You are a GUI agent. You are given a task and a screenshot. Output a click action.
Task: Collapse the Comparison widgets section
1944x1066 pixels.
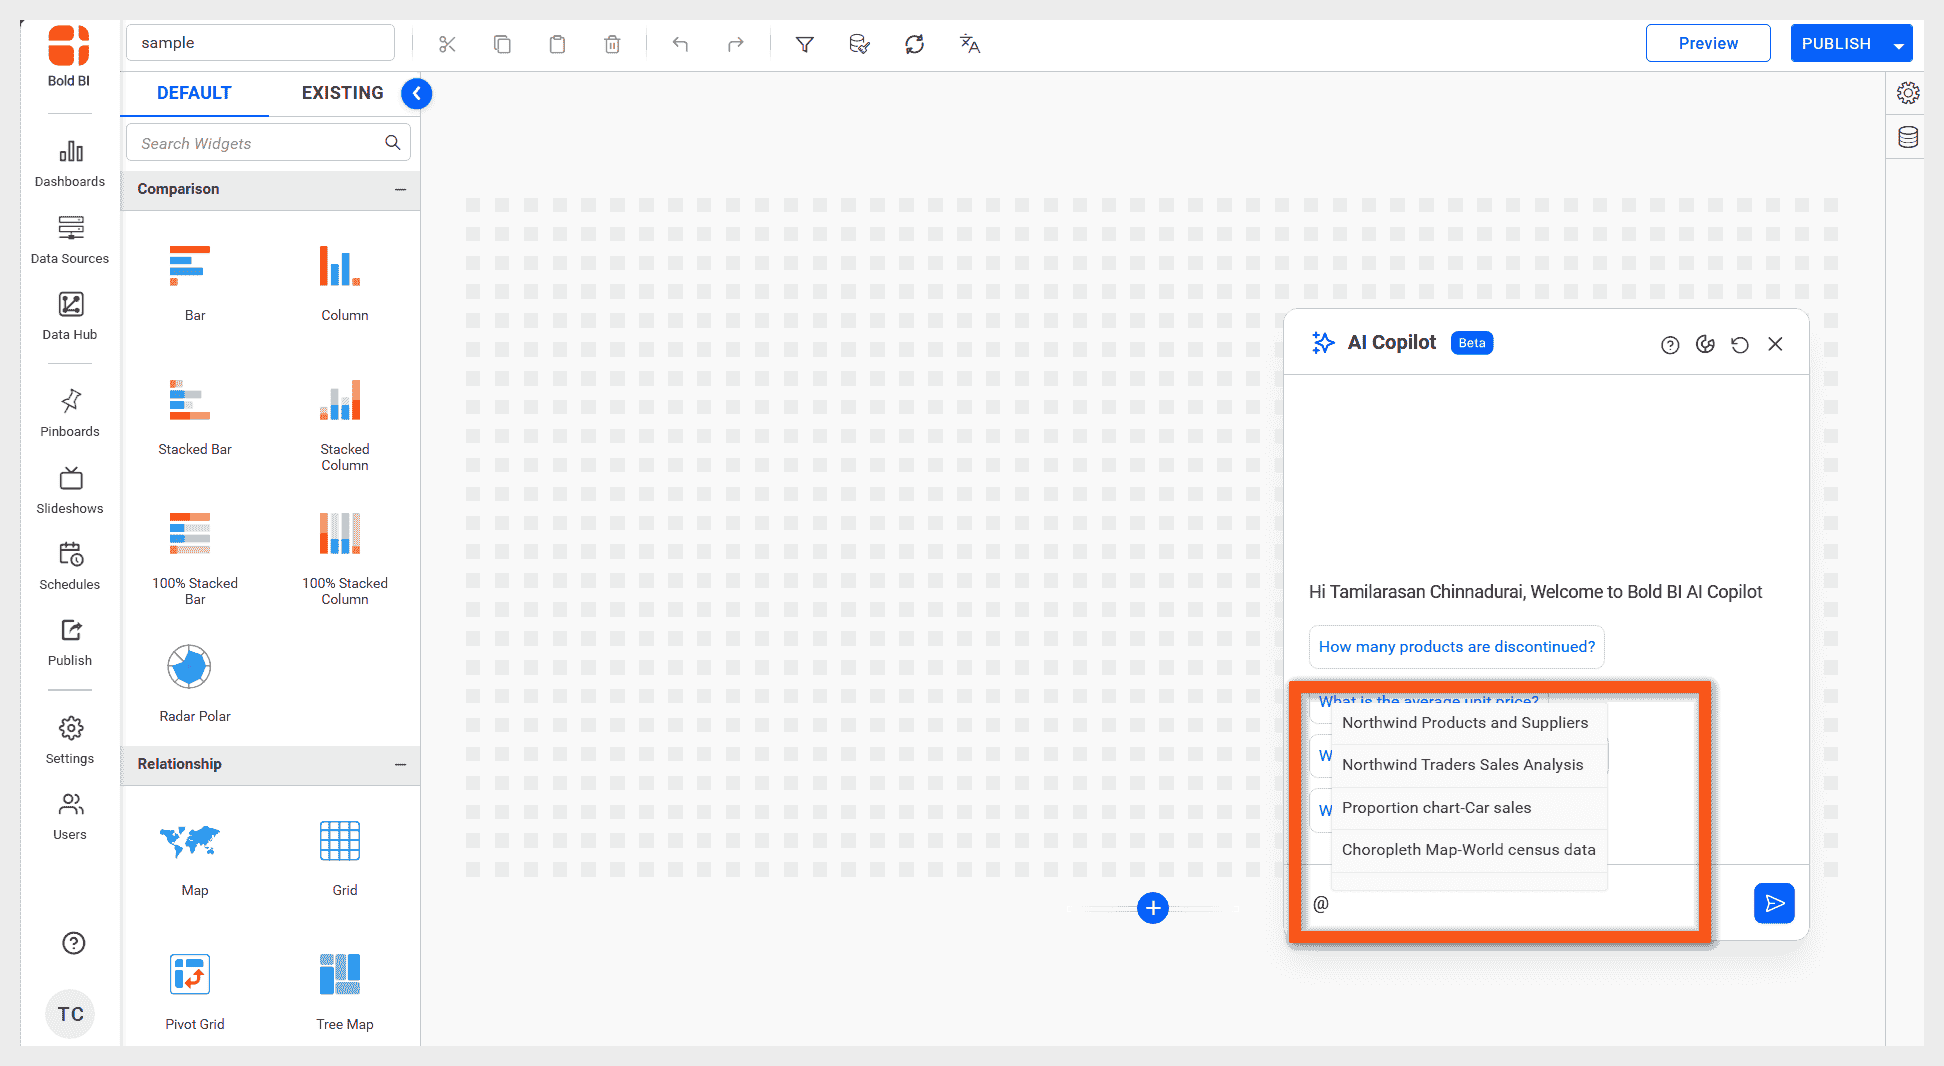point(402,189)
